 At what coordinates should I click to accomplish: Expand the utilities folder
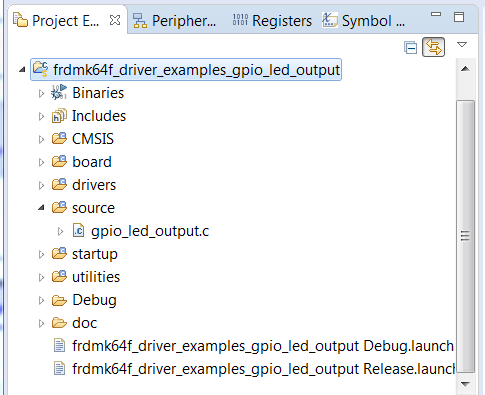(x=41, y=277)
